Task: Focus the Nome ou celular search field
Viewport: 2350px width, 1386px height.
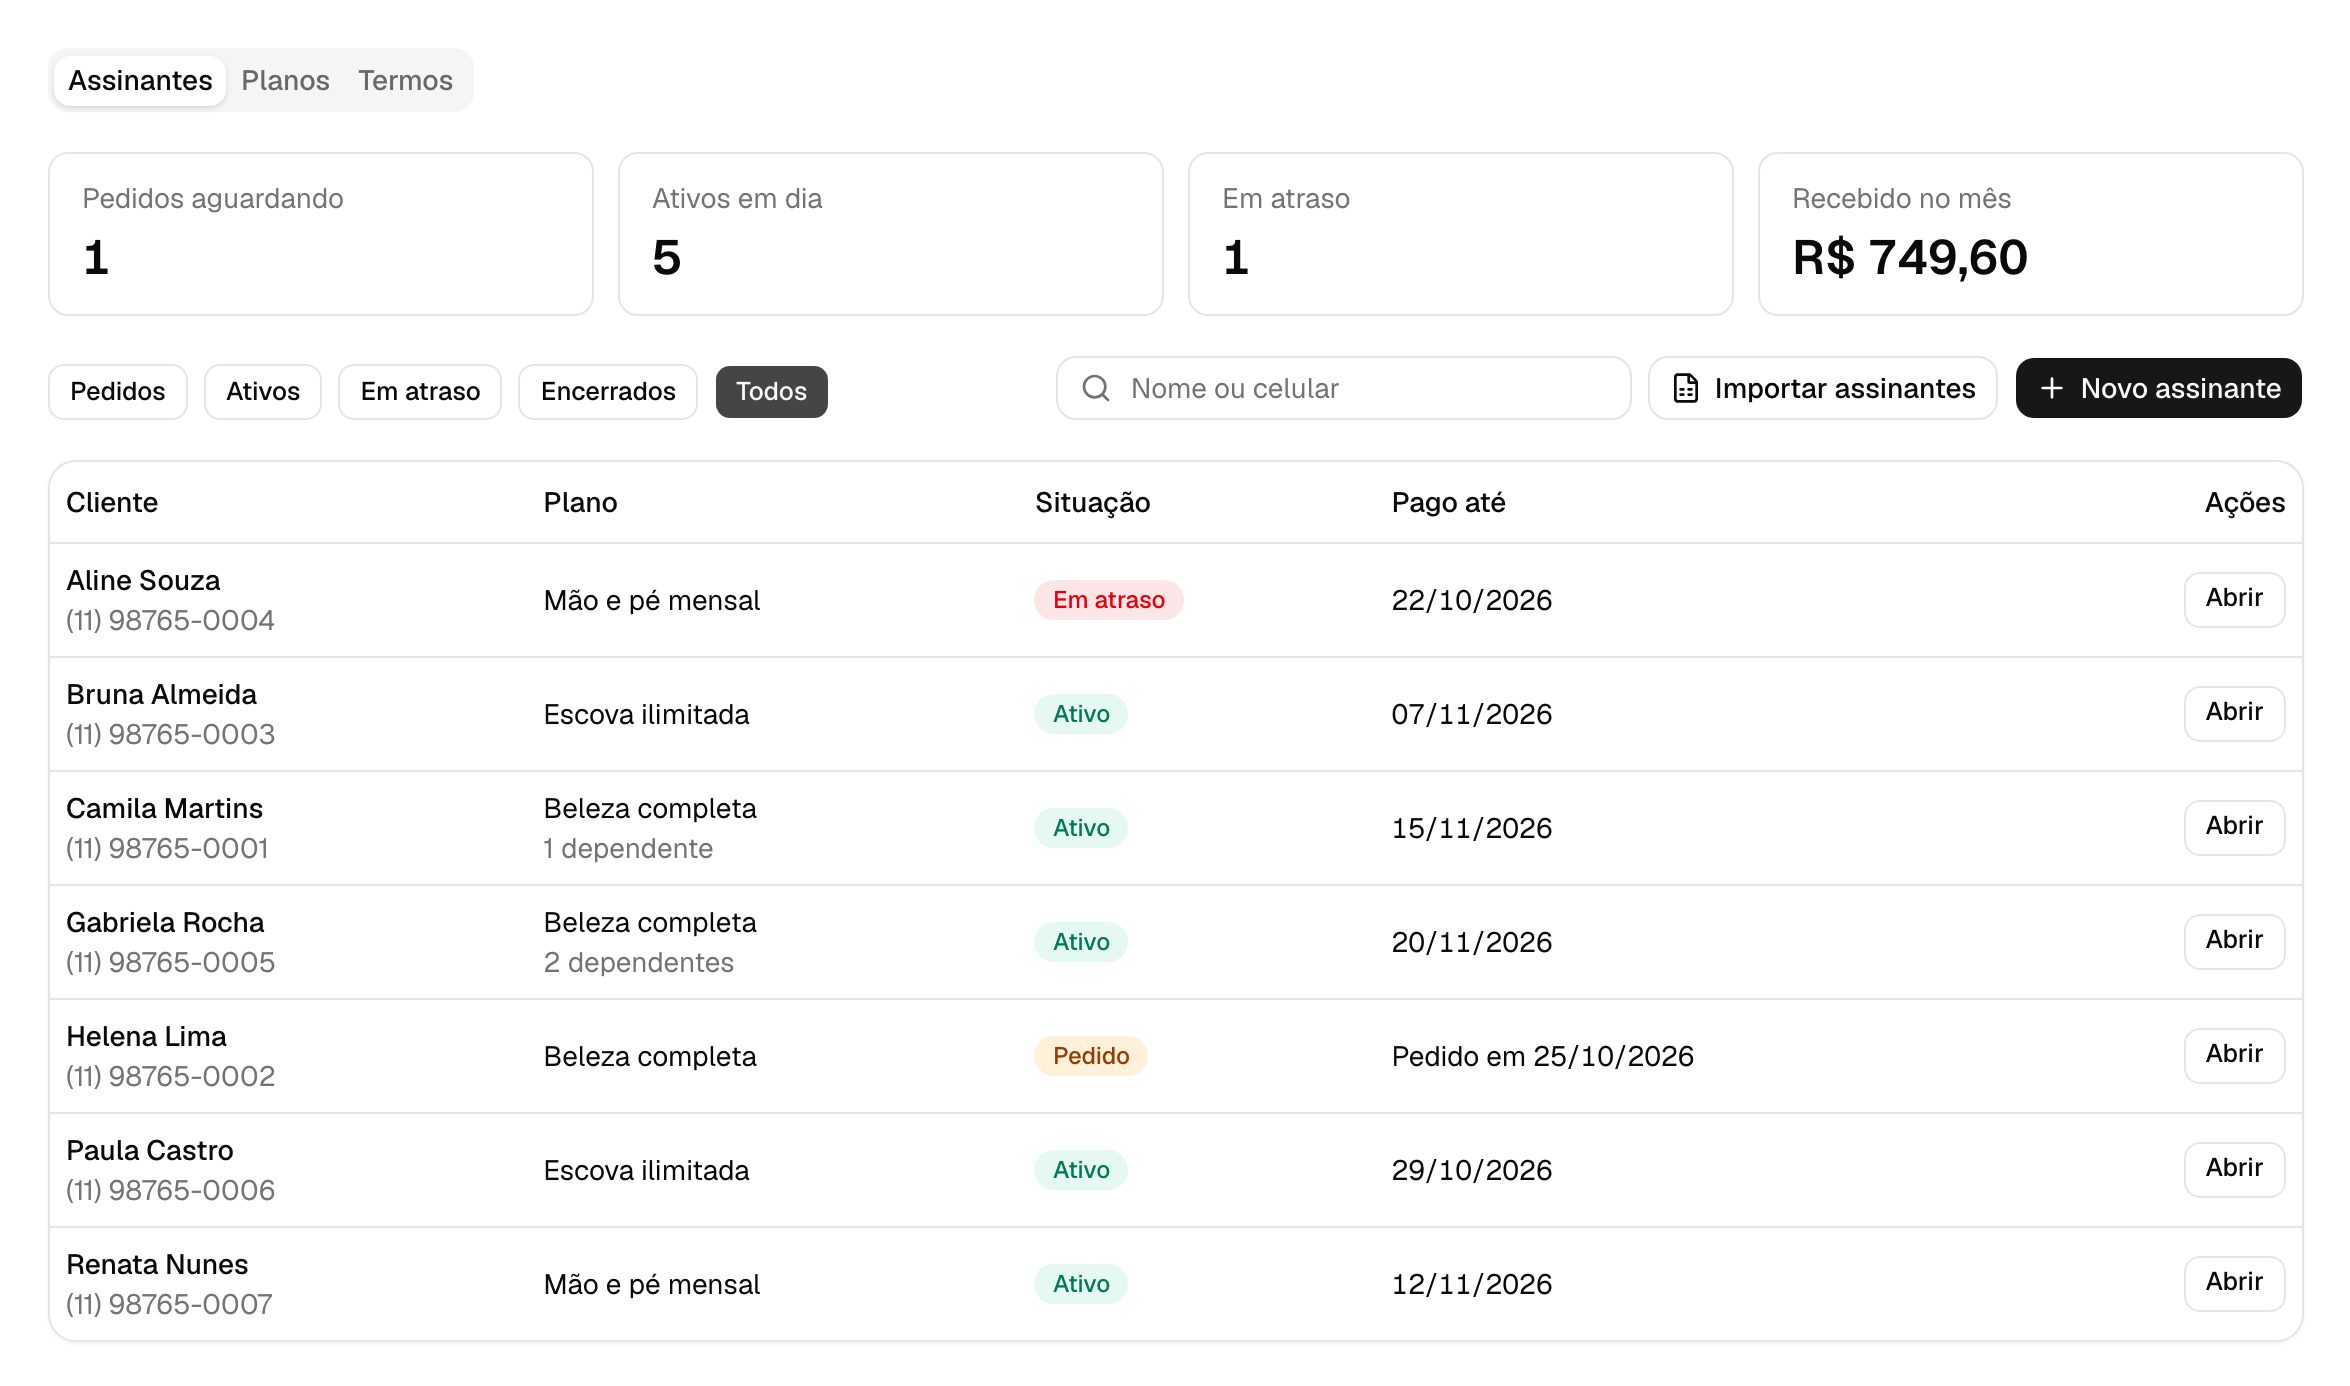Action: [1343, 388]
